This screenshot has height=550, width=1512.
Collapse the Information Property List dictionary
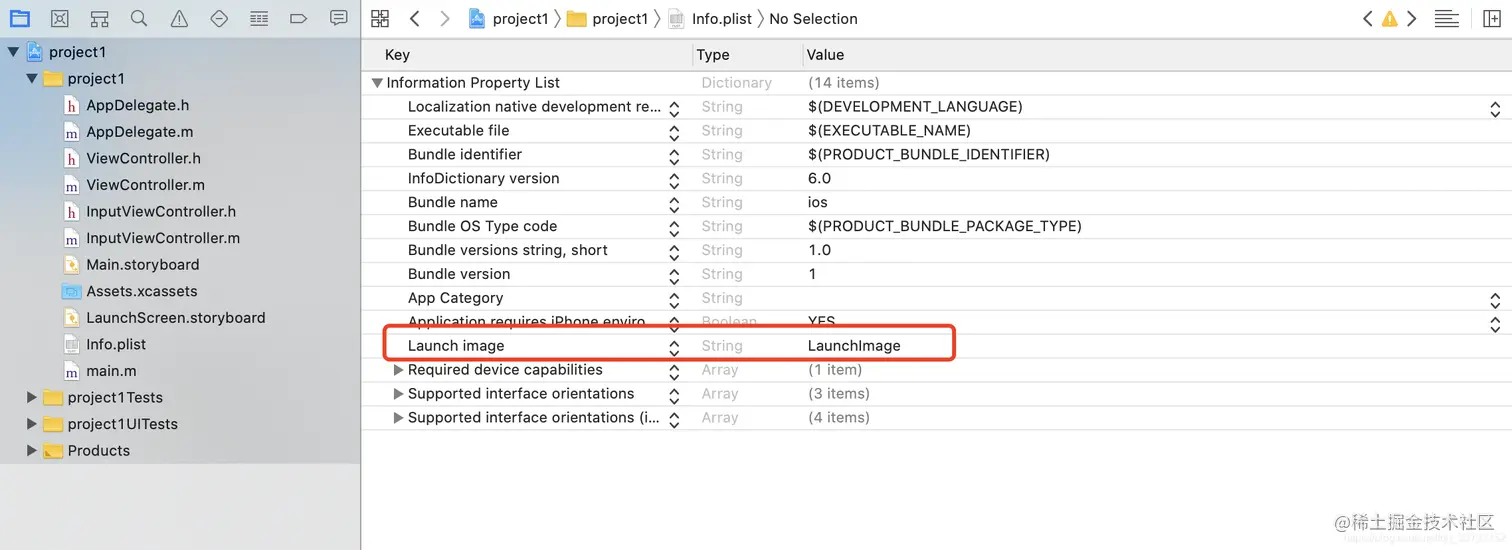click(377, 83)
